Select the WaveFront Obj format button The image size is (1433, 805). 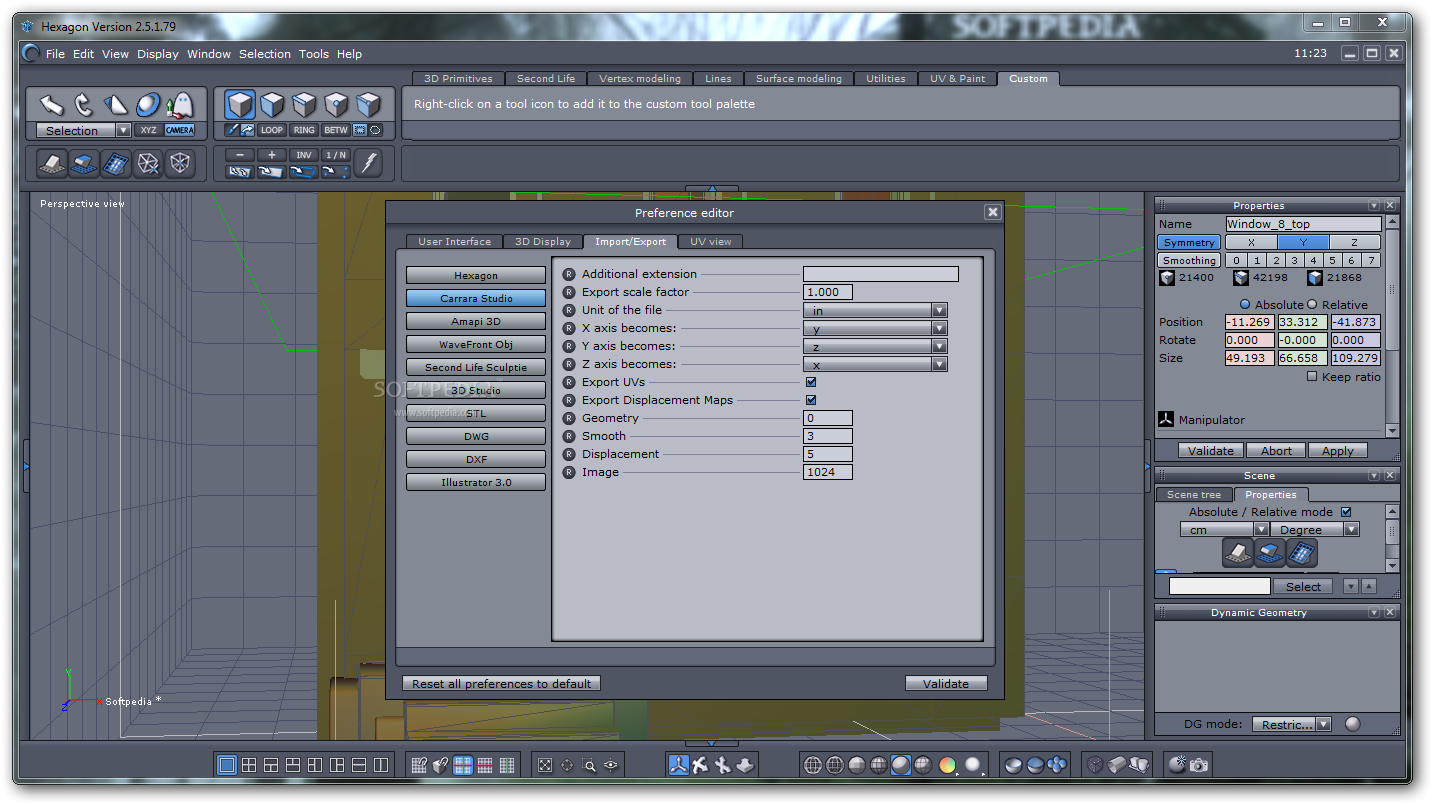(x=476, y=344)
